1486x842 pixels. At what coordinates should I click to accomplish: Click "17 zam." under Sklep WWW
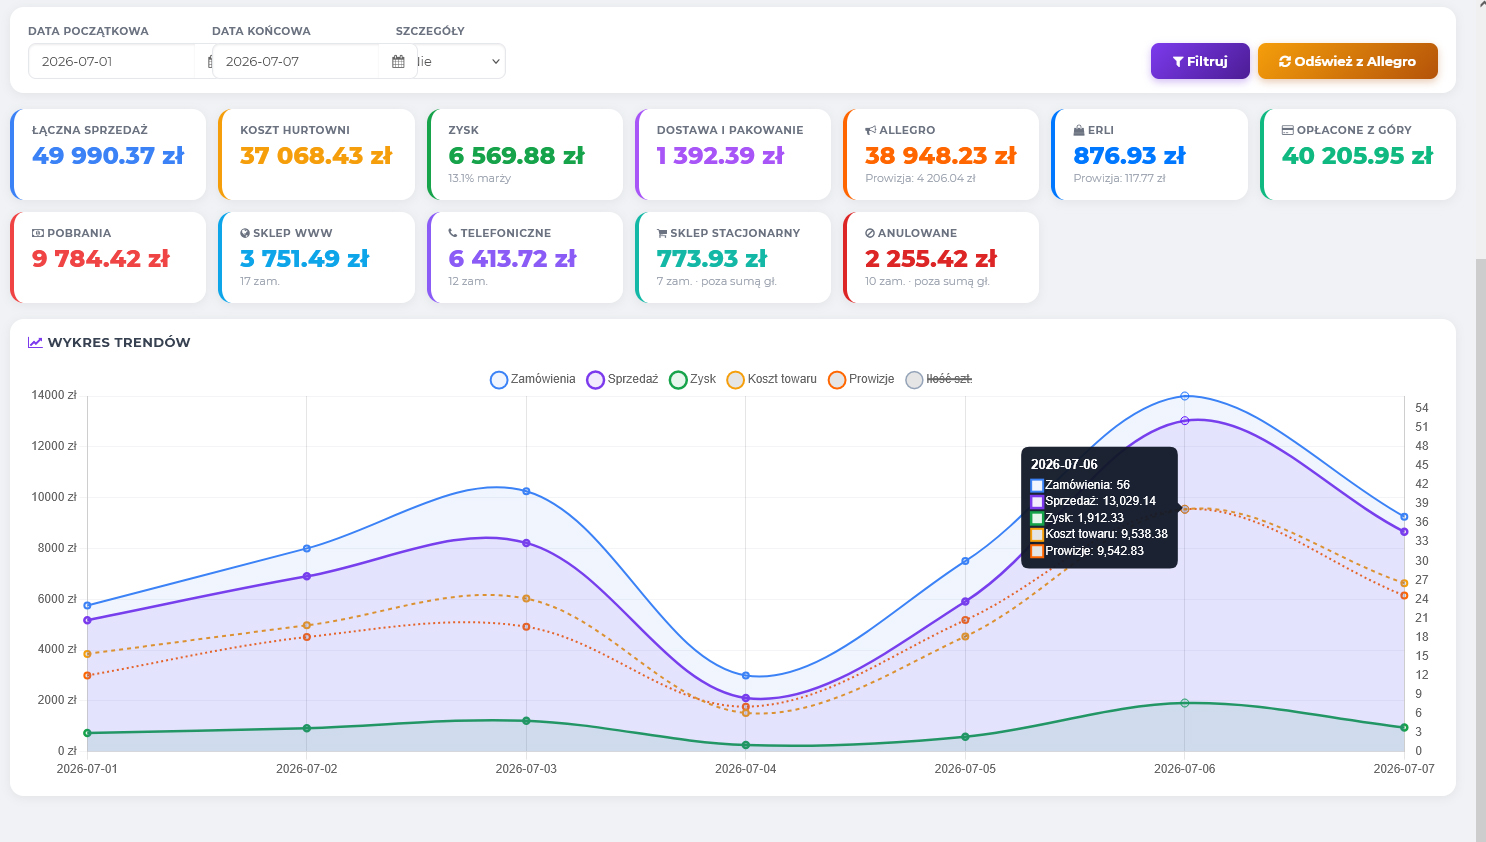point(260,281)
